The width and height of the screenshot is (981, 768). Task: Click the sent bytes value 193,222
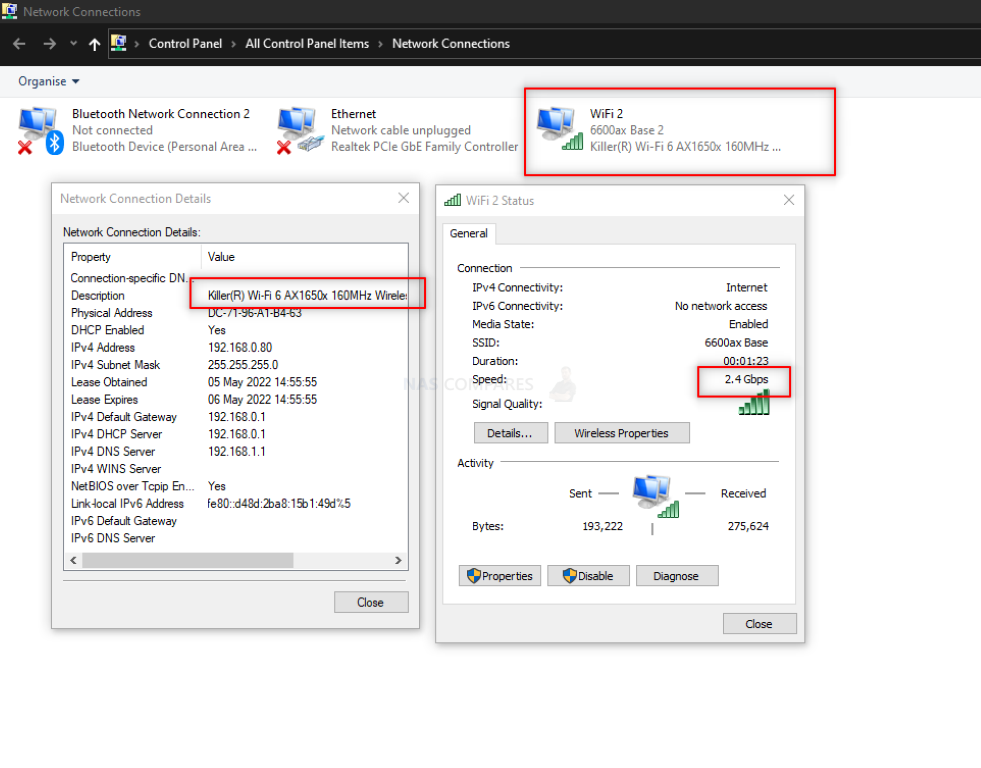(602, 526)
